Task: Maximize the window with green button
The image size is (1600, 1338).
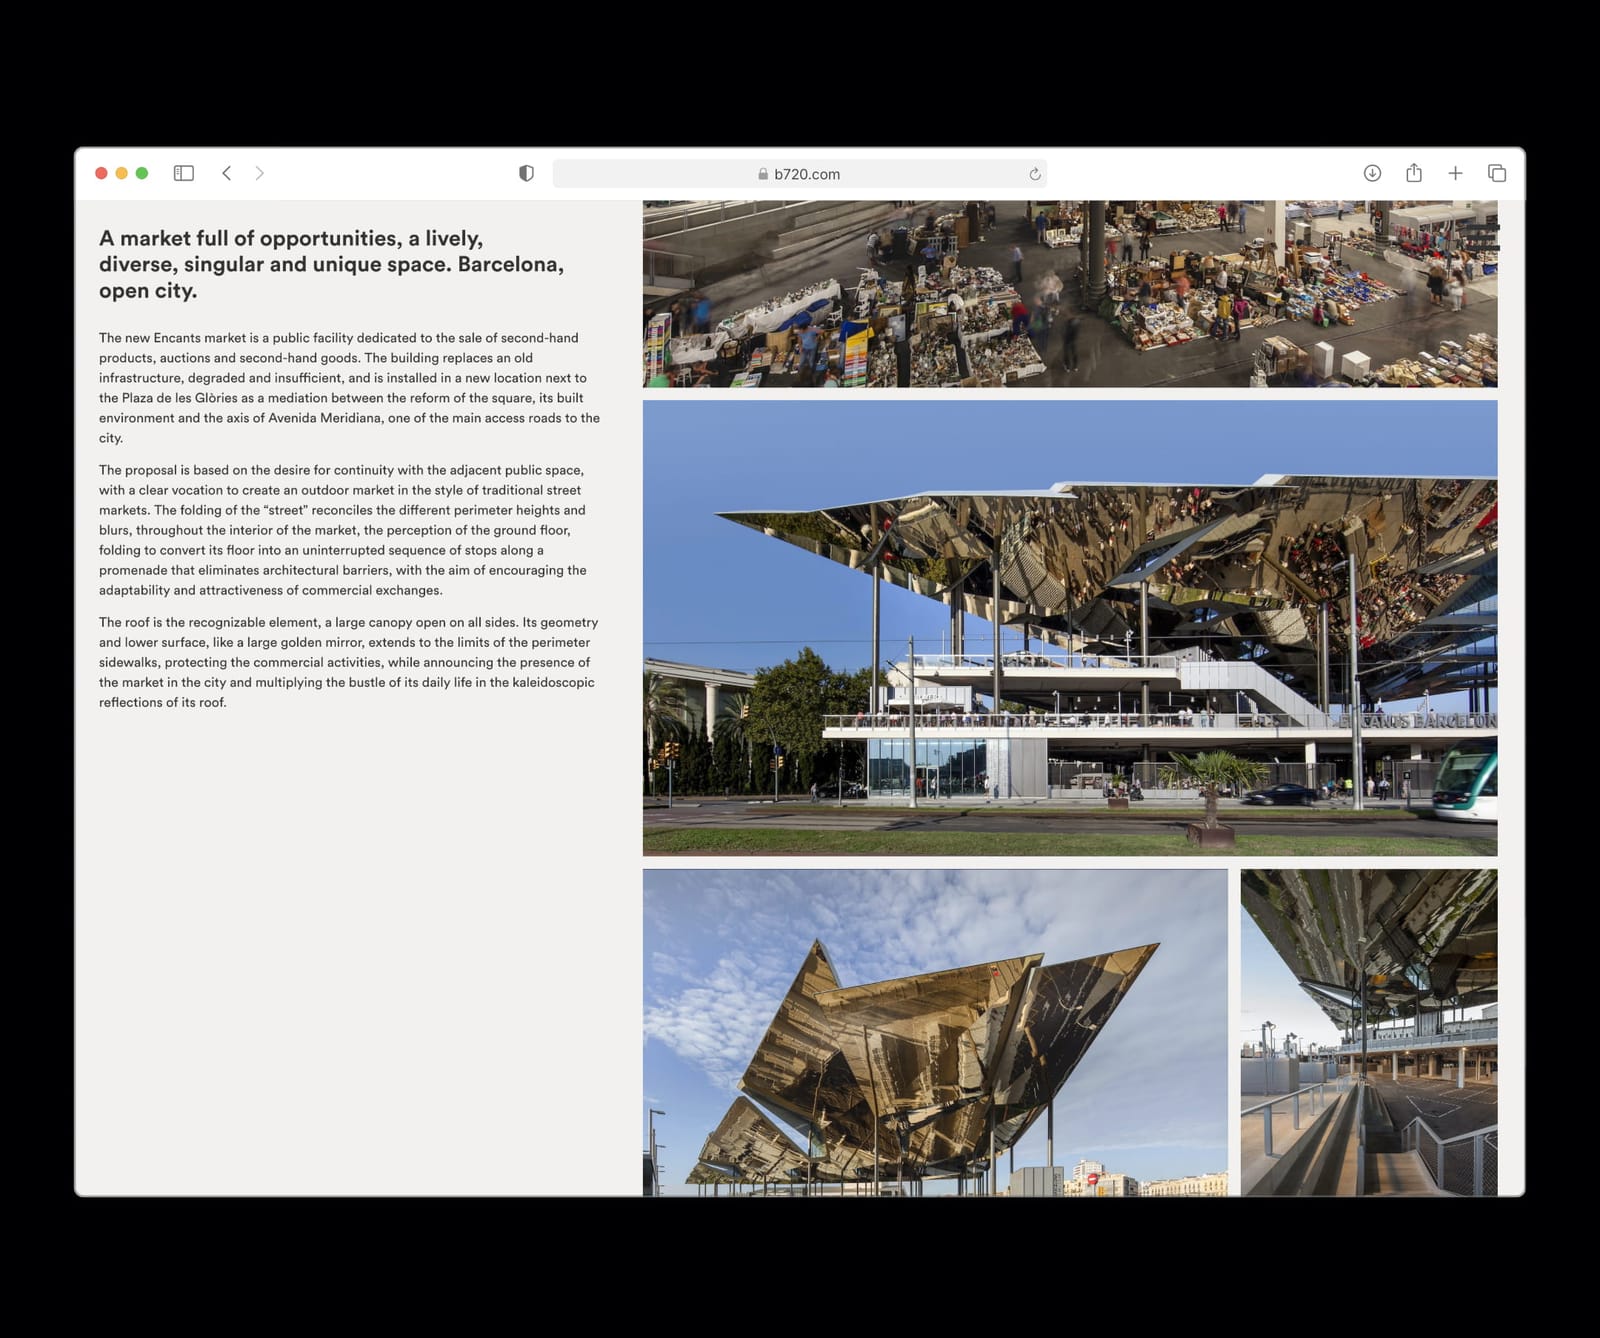Action: pyautogui.click(x=142, y=173)
